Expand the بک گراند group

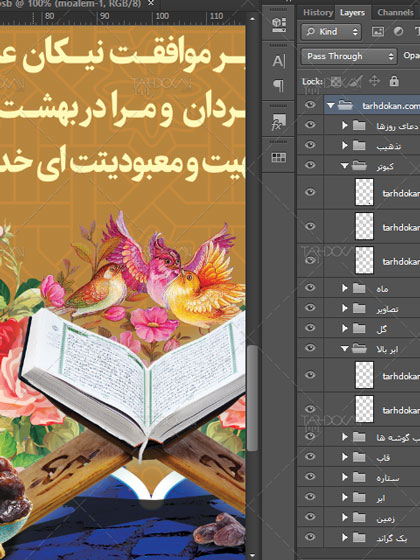pos(345,537)
